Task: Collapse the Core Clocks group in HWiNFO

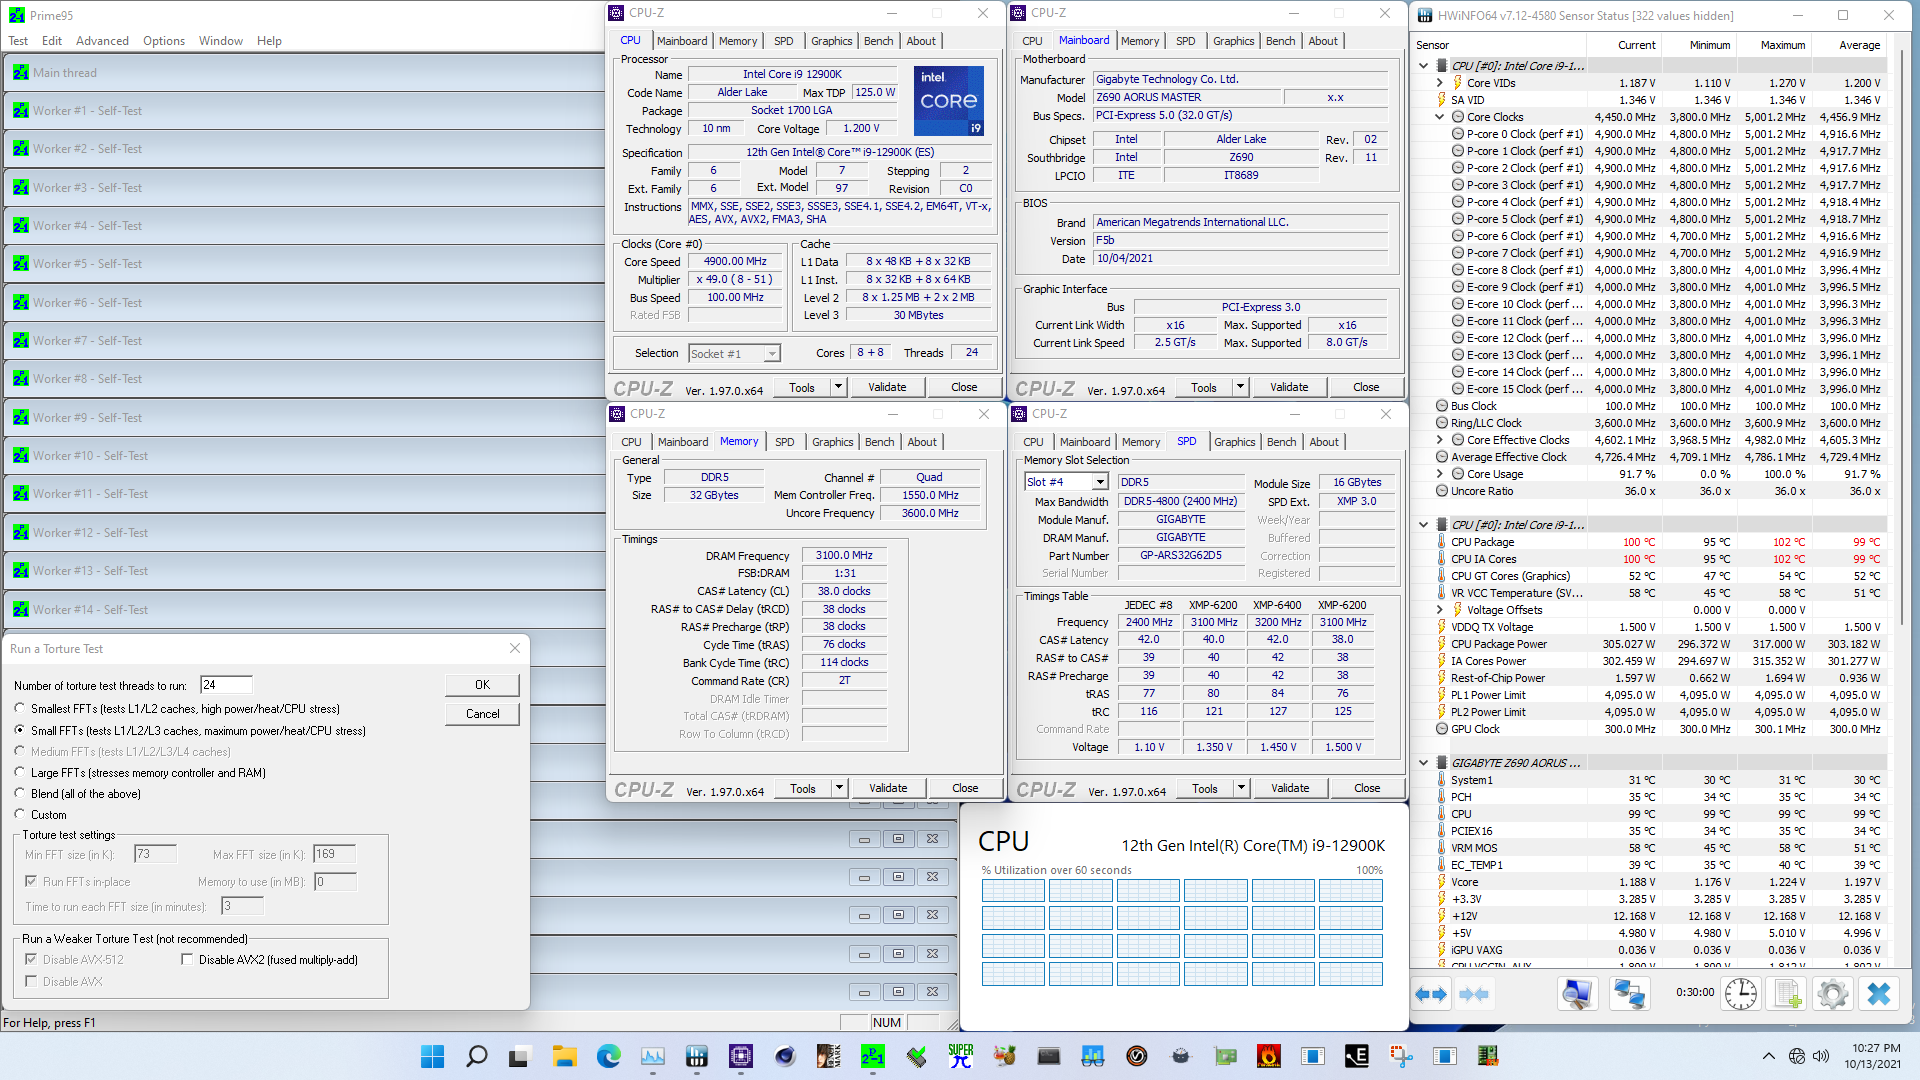Action: (1440, 117)
